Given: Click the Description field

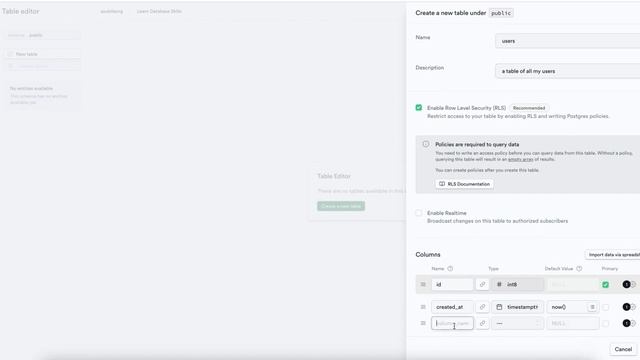Looking at the screenshot, I should click(567, 71).
